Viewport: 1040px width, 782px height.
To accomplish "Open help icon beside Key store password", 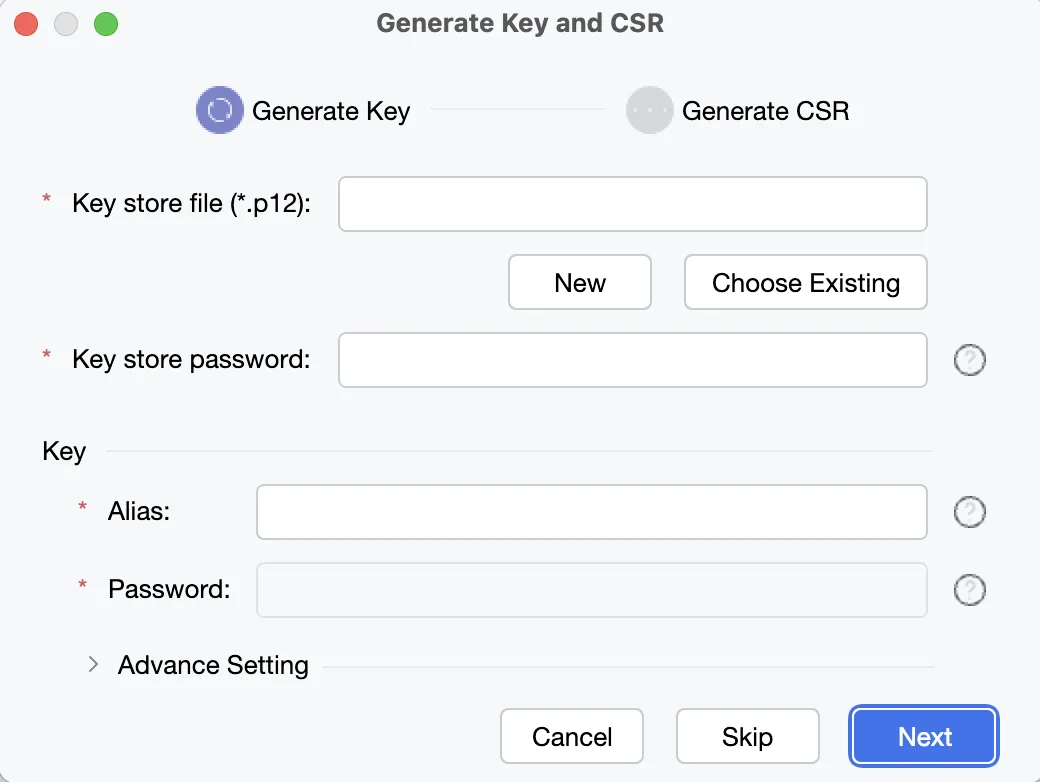I will 970,360.
